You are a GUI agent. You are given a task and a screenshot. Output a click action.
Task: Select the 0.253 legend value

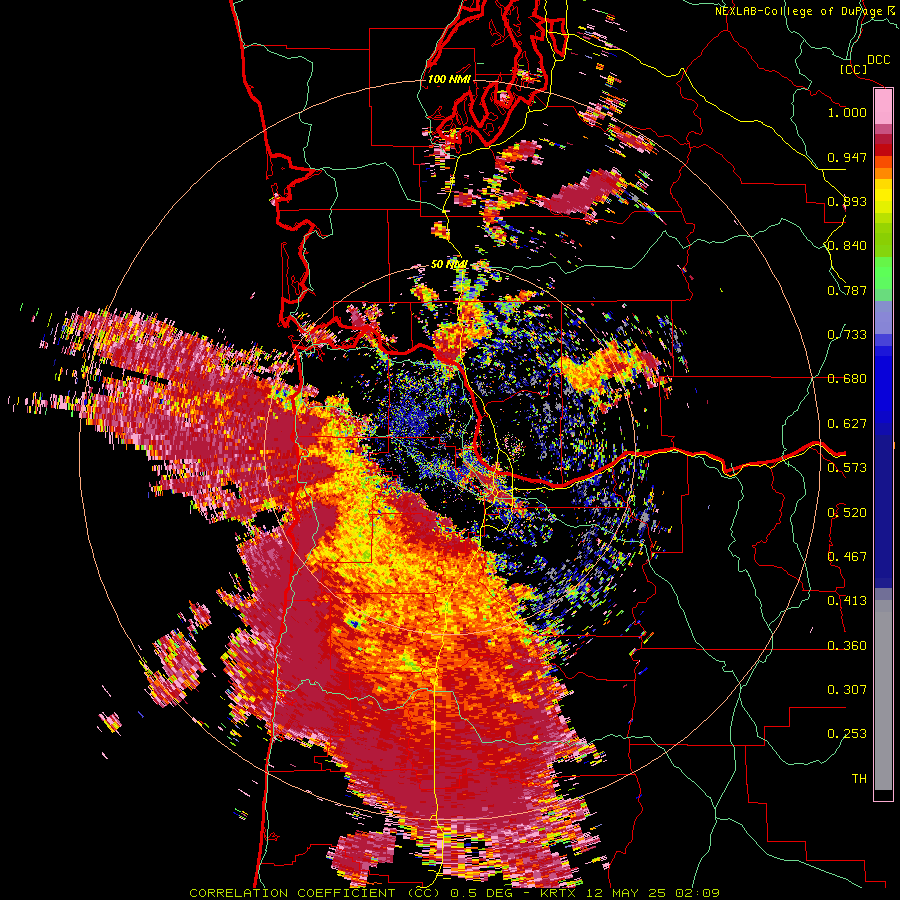click(847, 734)
